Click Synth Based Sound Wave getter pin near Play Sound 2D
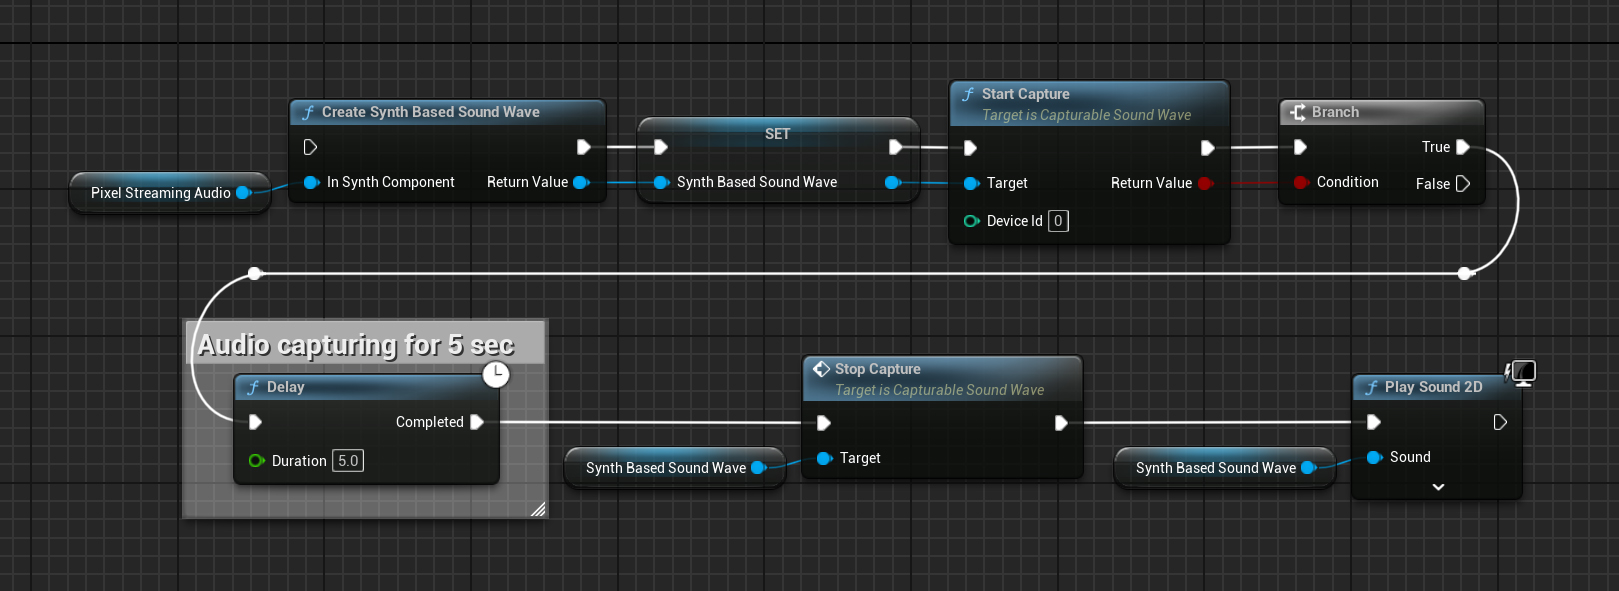This screenshot has height=591, width=1619. tap(1309, 468)
